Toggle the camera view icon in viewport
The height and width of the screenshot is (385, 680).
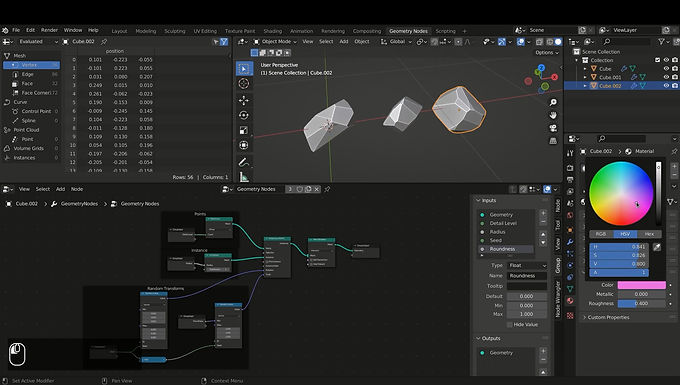tap(553, 128)
